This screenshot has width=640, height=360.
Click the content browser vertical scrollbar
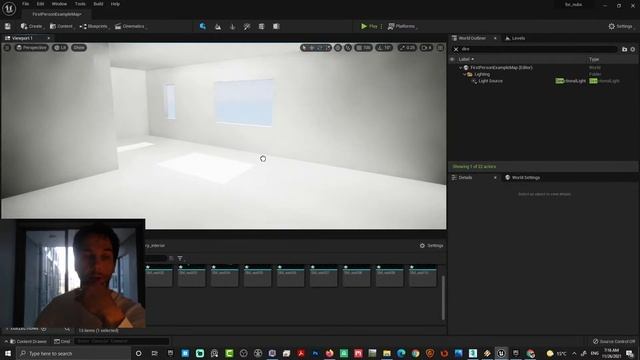click(x=443, y=297)
